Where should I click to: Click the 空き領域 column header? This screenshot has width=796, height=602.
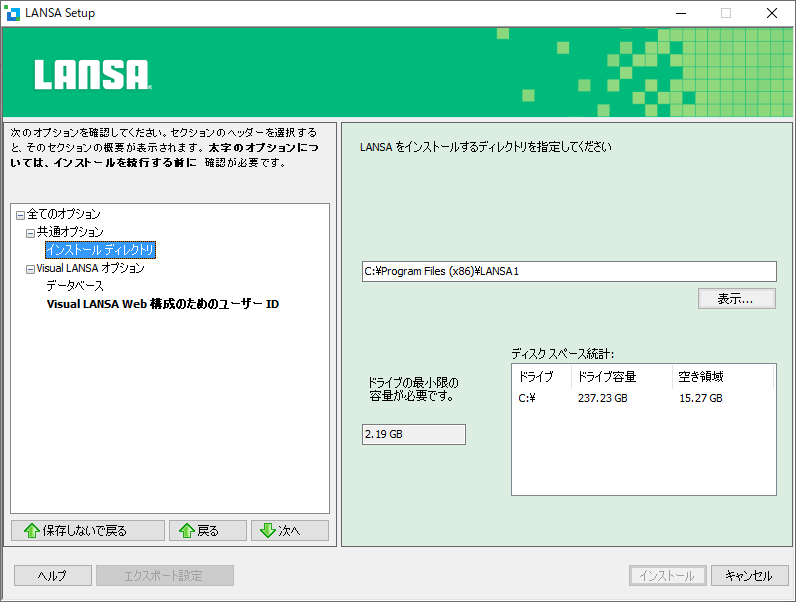[x=723, y=377]
